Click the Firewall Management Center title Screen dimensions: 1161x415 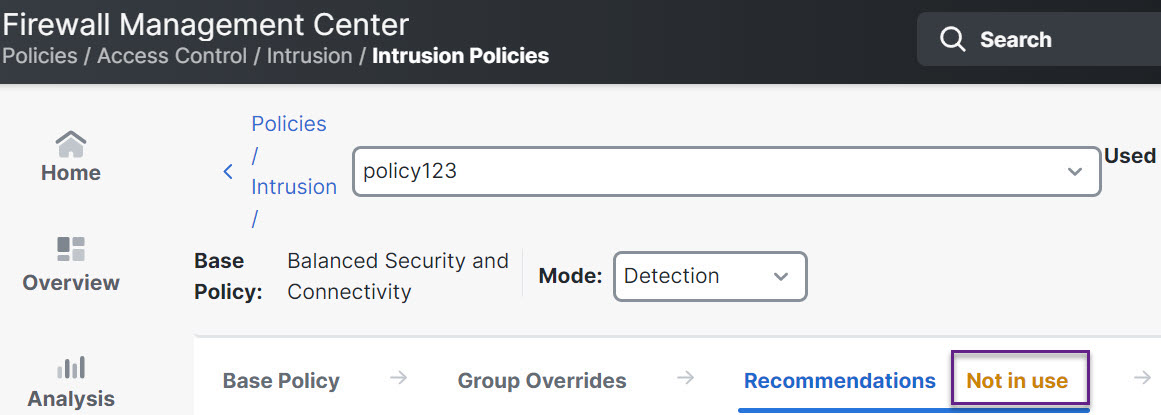[x=206, y=23]
